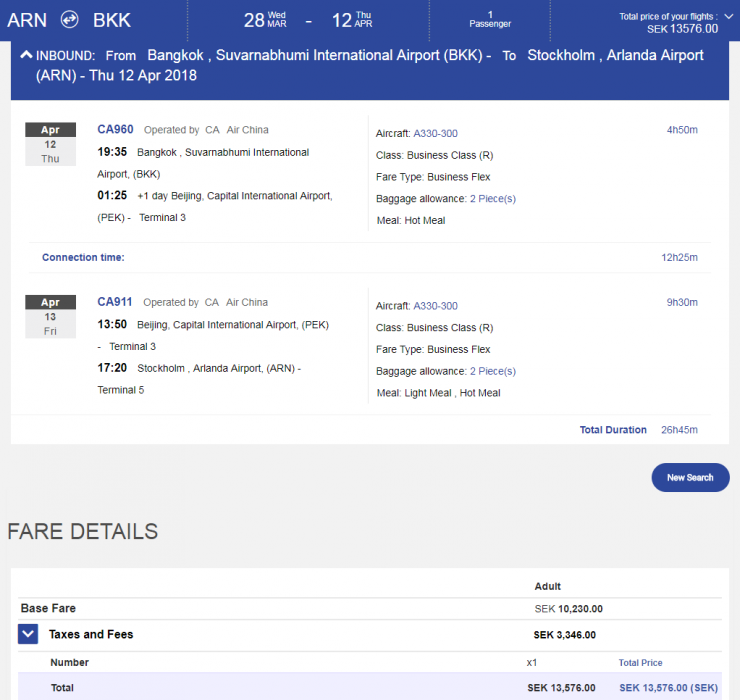Select the 12 Thu APR return date
Viewport: 740px width, 700px height.
(352, 20)
